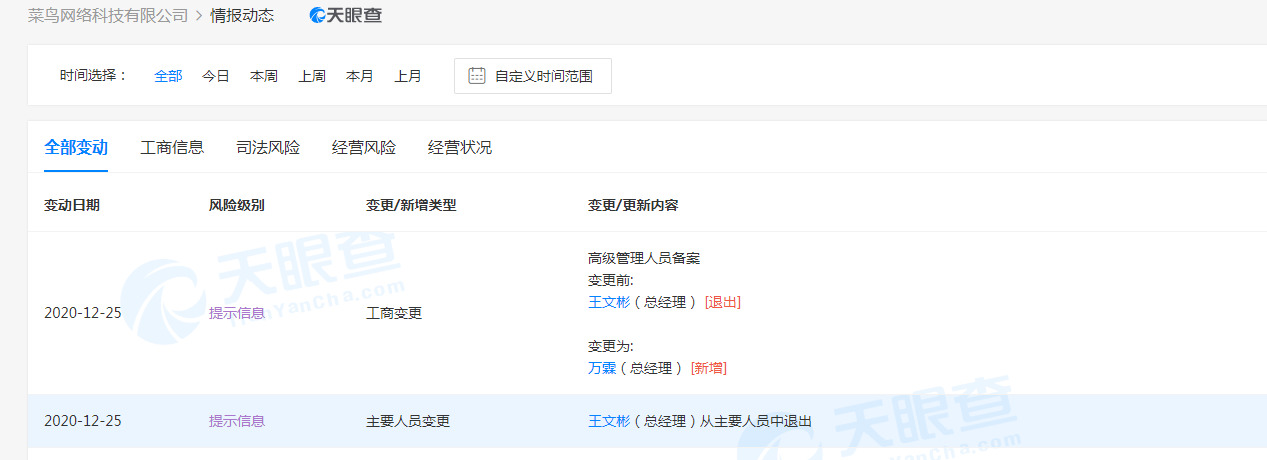Switch to 司法风险 tab
The height and width of the screenshot is (460, 1267).
click(x=268, y=148)
